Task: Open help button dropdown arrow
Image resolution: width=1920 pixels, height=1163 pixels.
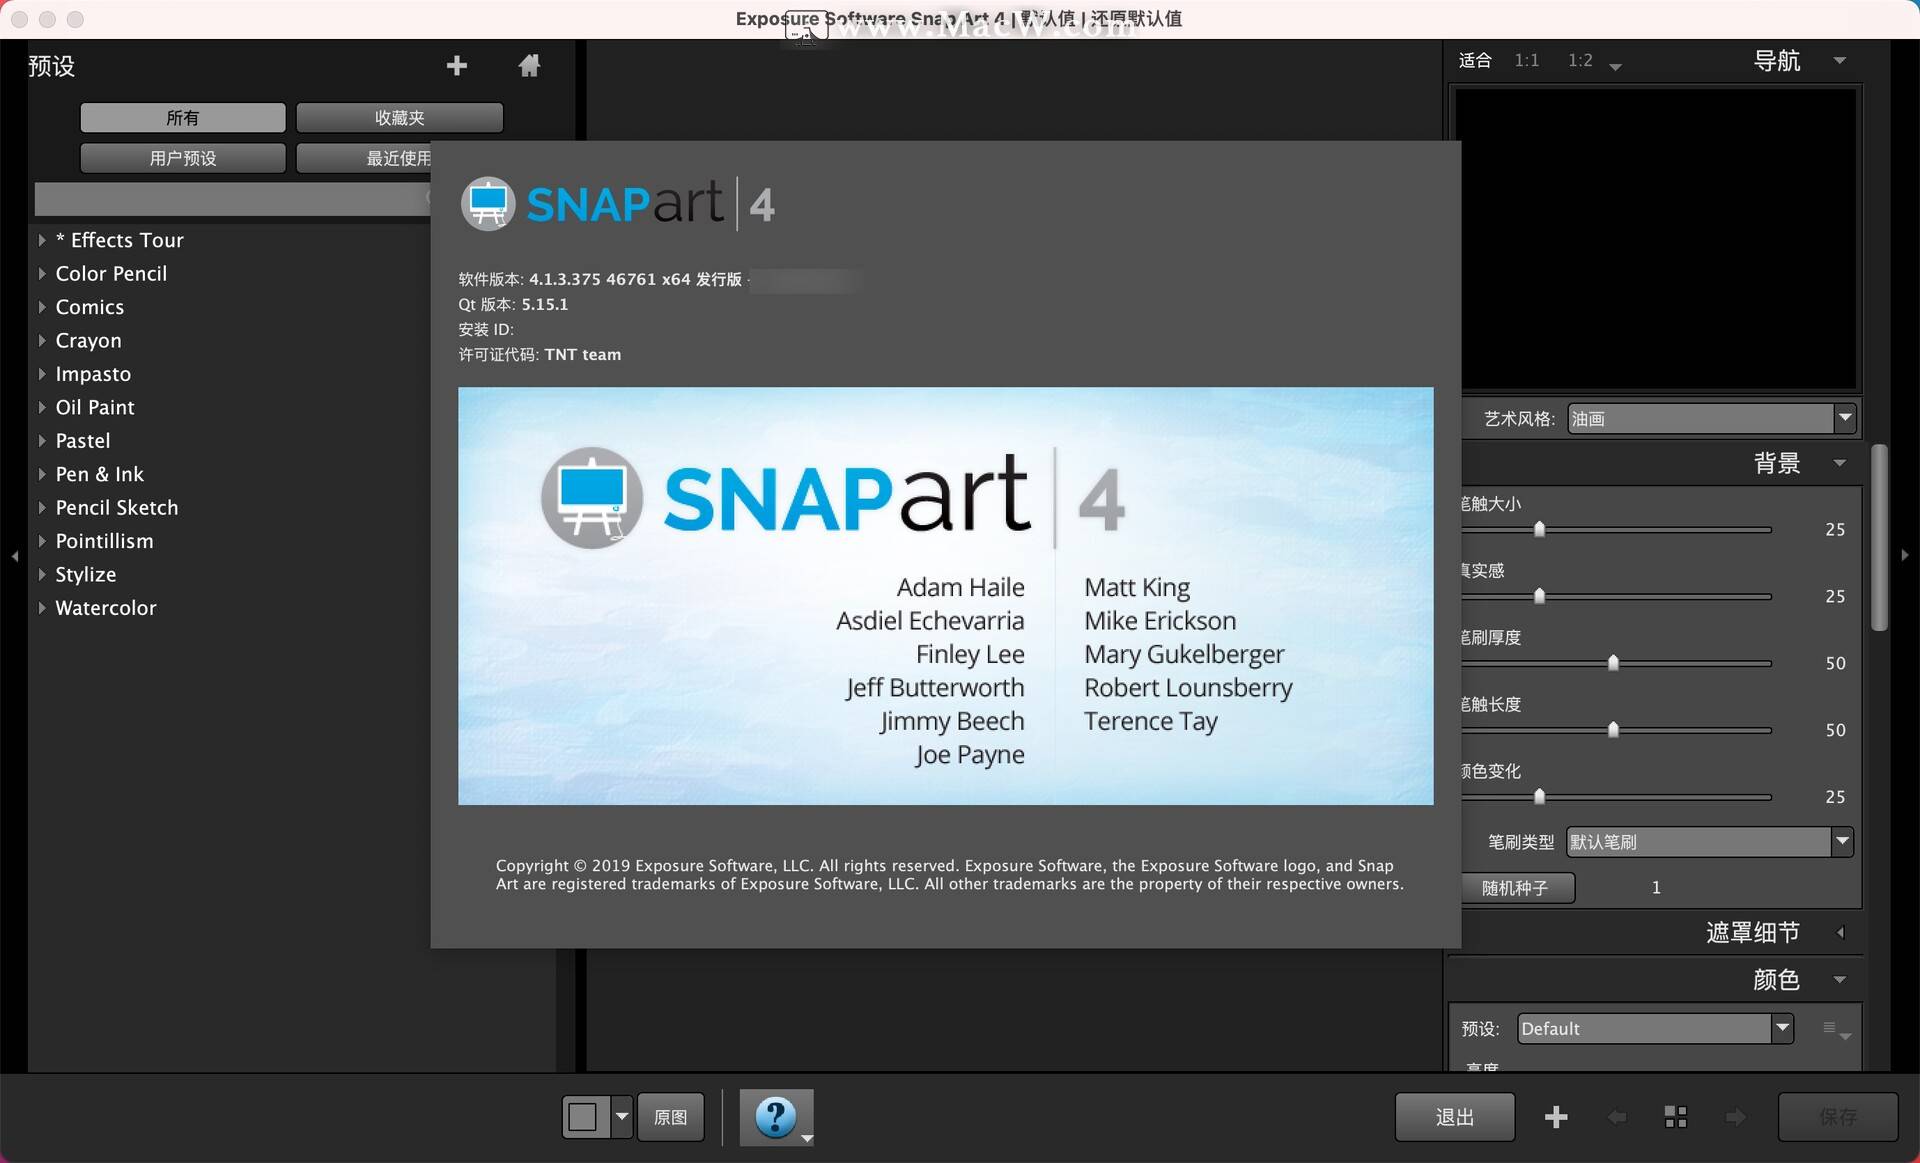Action: pos(807,1139)
